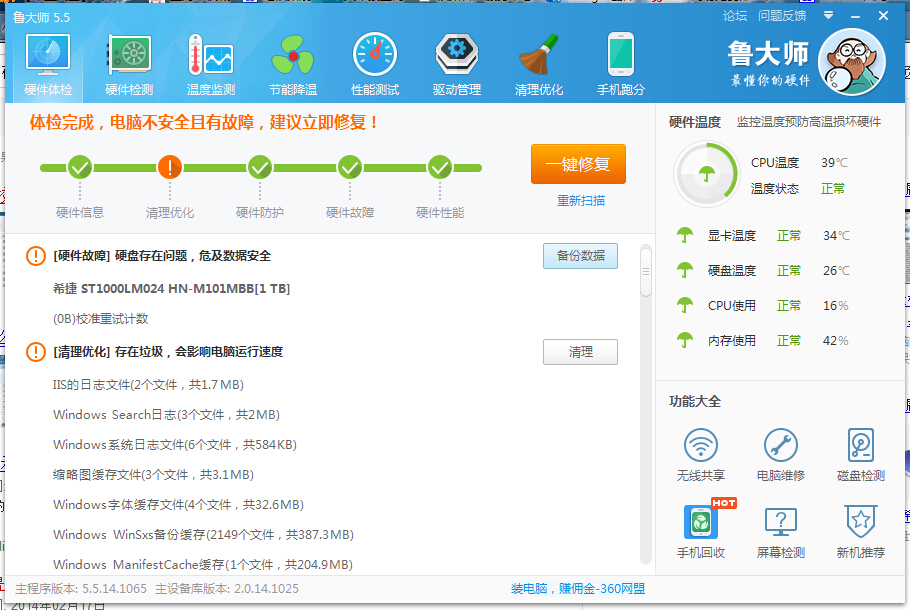This screenshot has width=910, height=610.
Task: Open the 电脑维修 computer repair tool
Action: pos(781,455)
